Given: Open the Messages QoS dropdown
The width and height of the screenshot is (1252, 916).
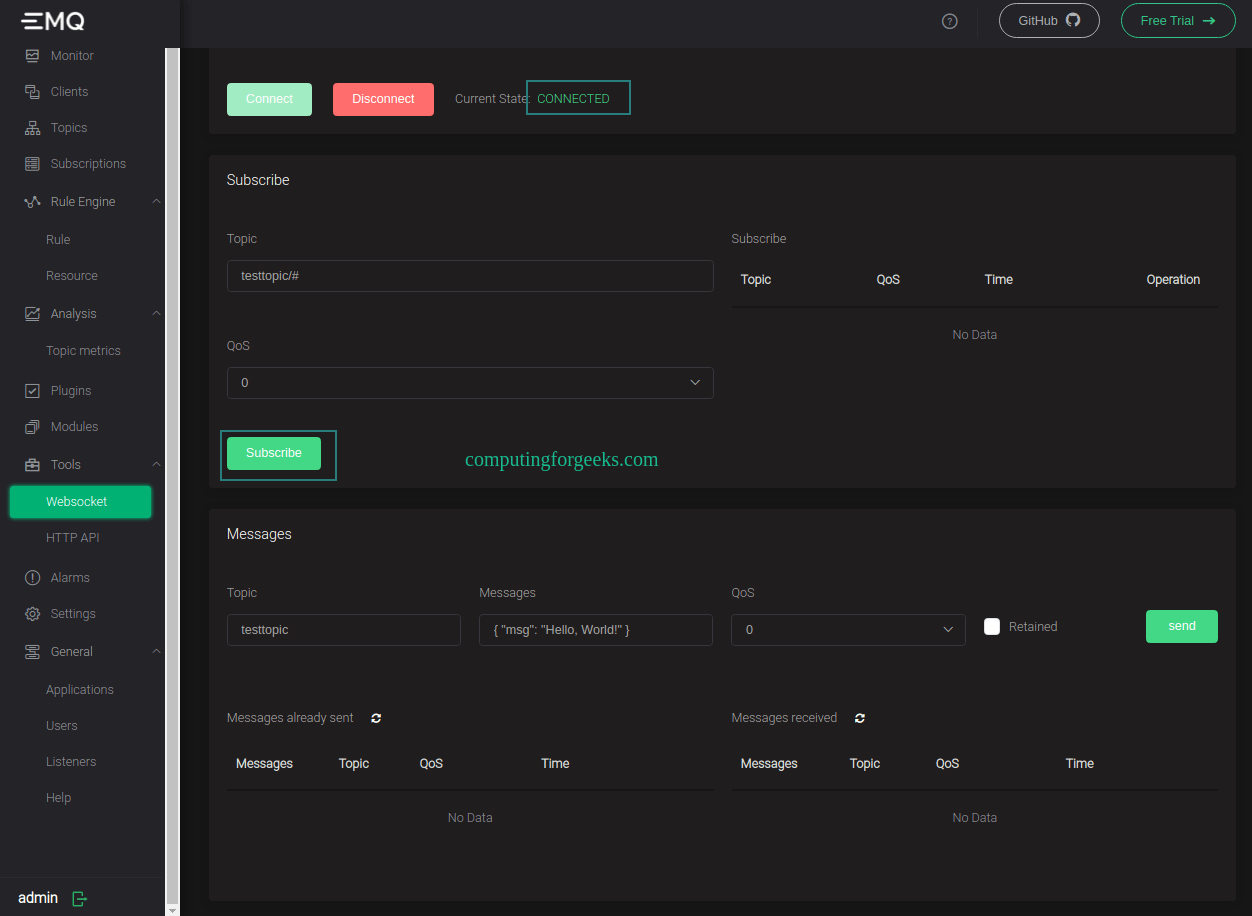Looking at the screenshot, I should (848, 630).
